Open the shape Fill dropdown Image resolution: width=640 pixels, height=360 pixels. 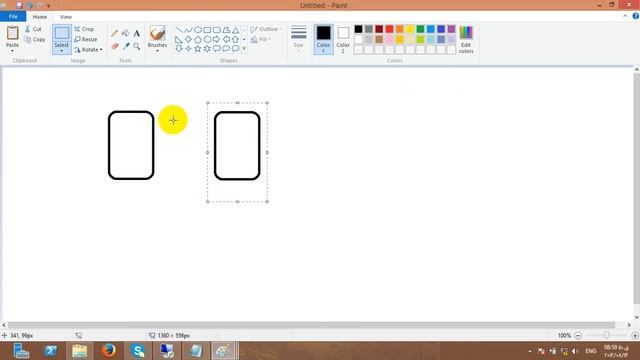tap(261, 39)
